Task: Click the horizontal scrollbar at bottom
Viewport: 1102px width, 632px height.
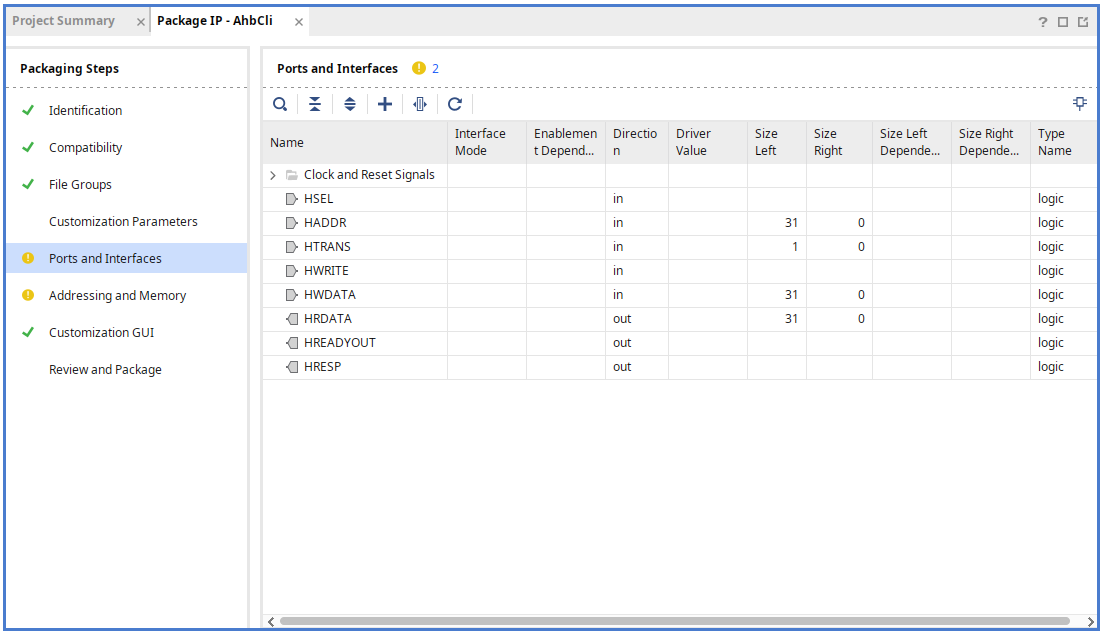Action: pos(675,621)
